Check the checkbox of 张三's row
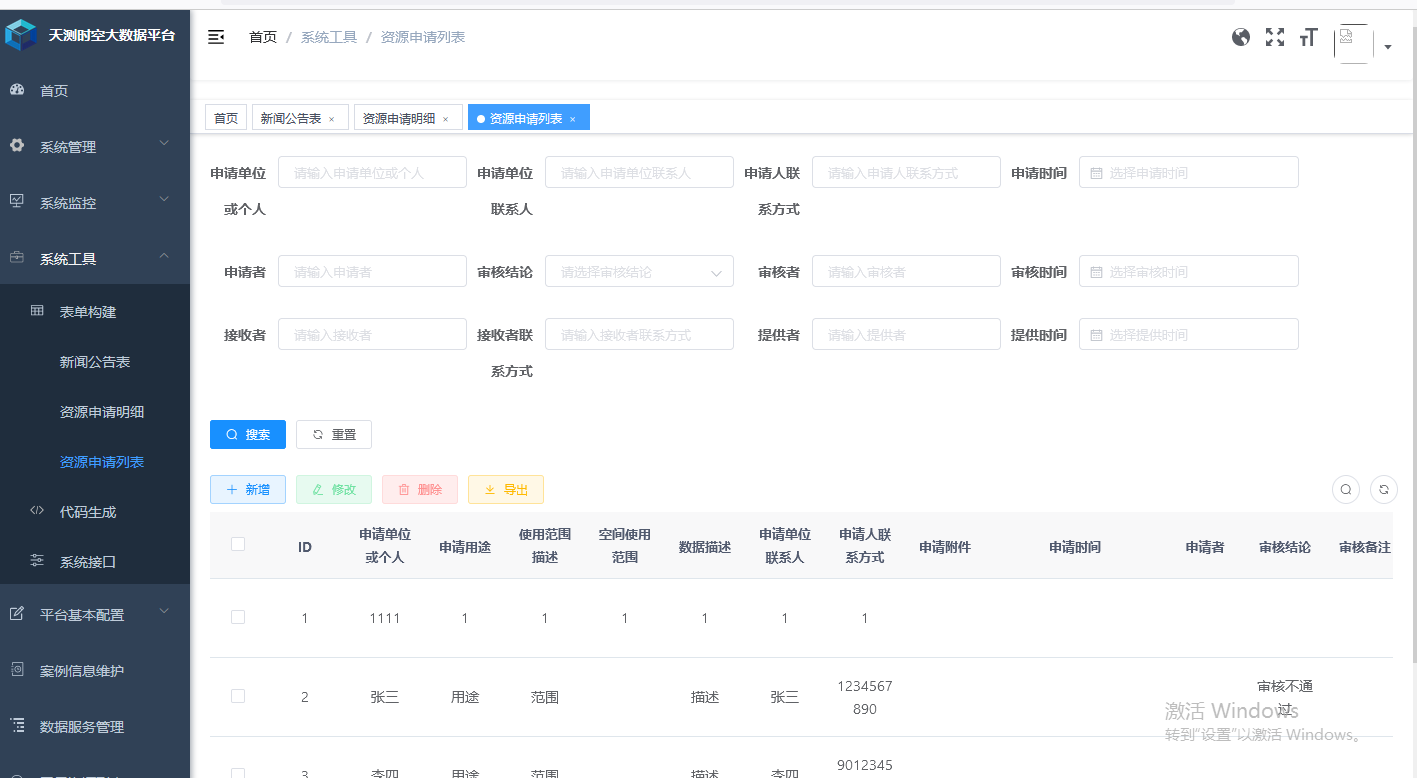 [238, 695]
